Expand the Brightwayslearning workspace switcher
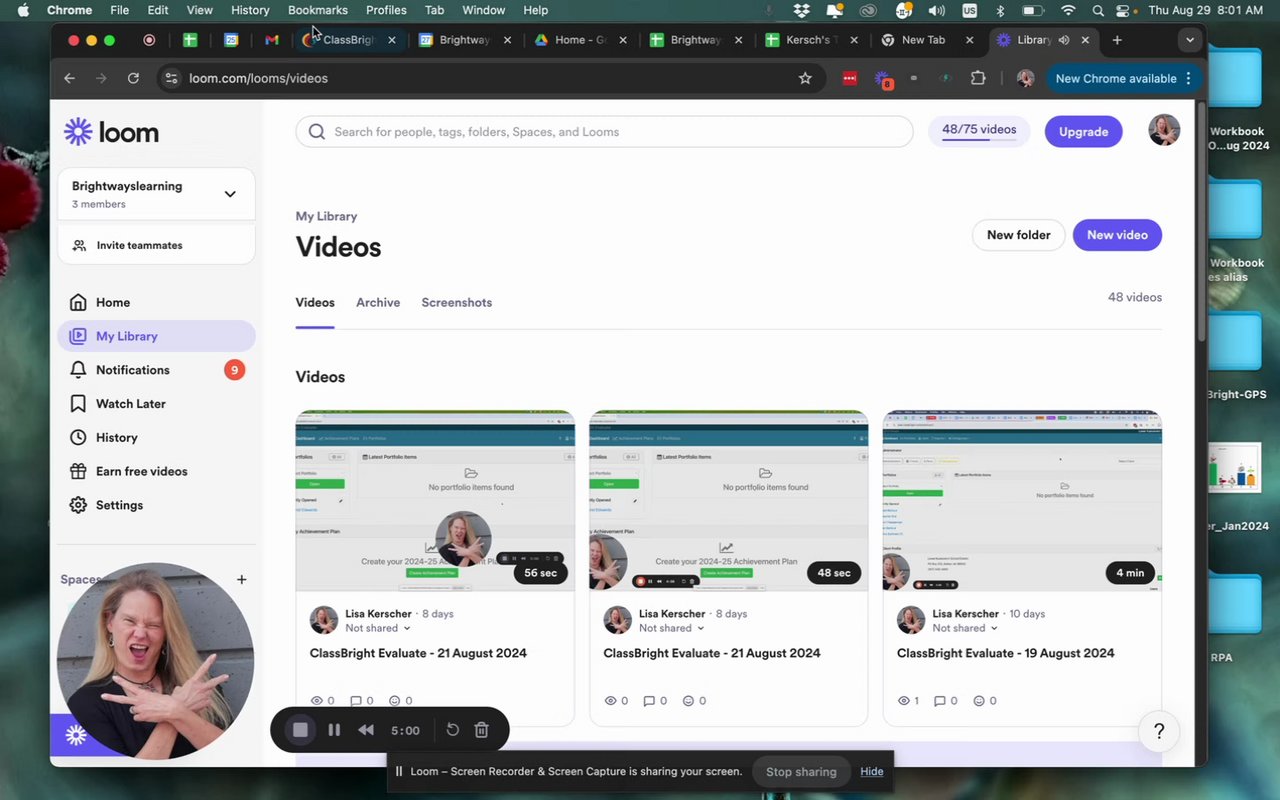This screenshot has height=800, width=1280. (156, 194)
